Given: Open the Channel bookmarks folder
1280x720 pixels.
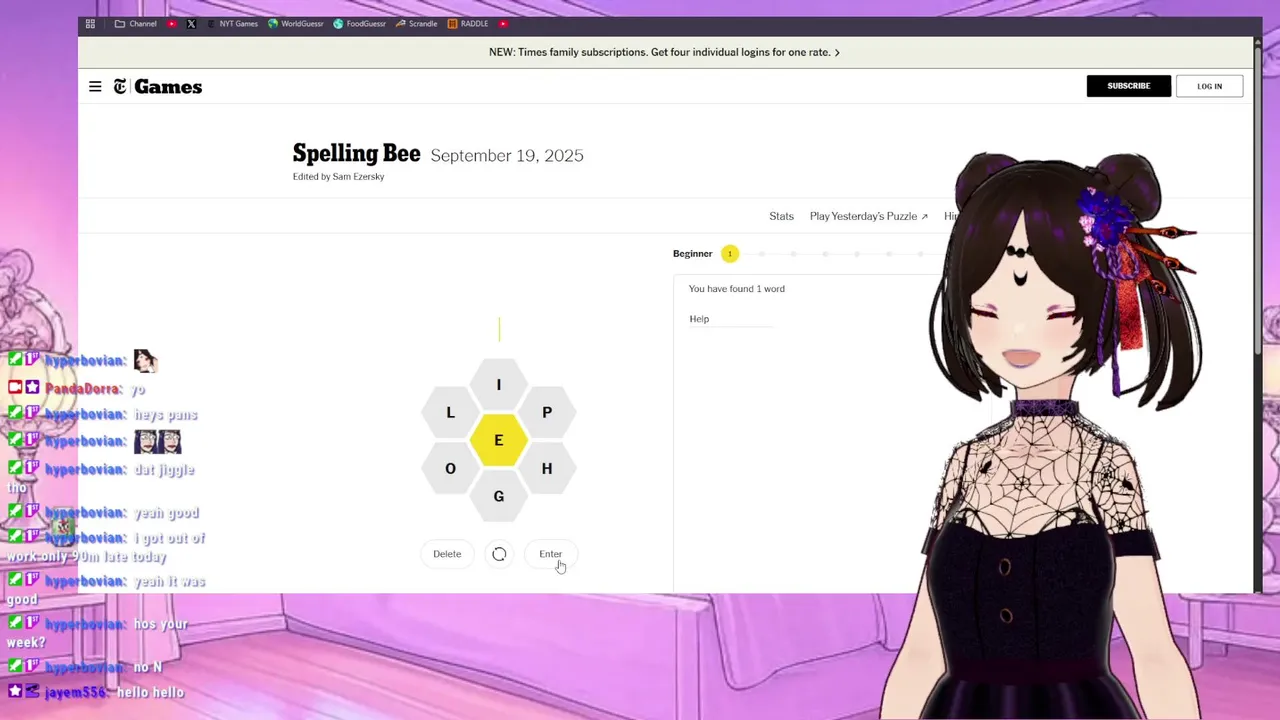Looking at the screenshot, I should click(135, 24).
